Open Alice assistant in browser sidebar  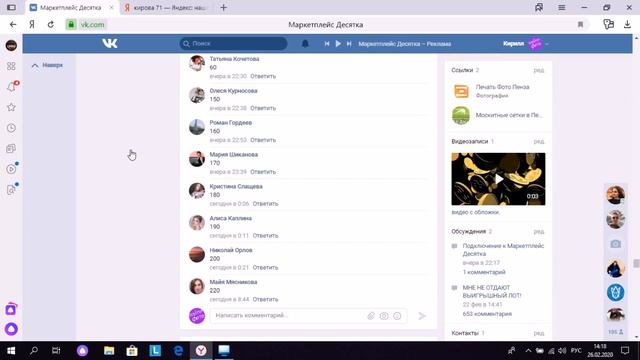11,329
